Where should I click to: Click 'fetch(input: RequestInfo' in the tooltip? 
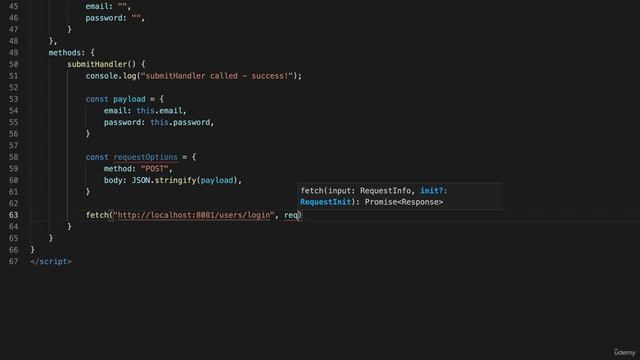tap(356, 191)
